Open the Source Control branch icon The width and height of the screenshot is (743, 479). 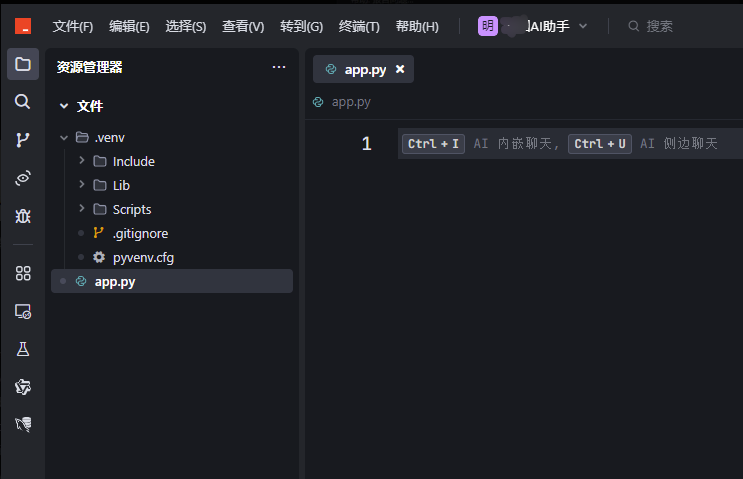pos(22,140)
